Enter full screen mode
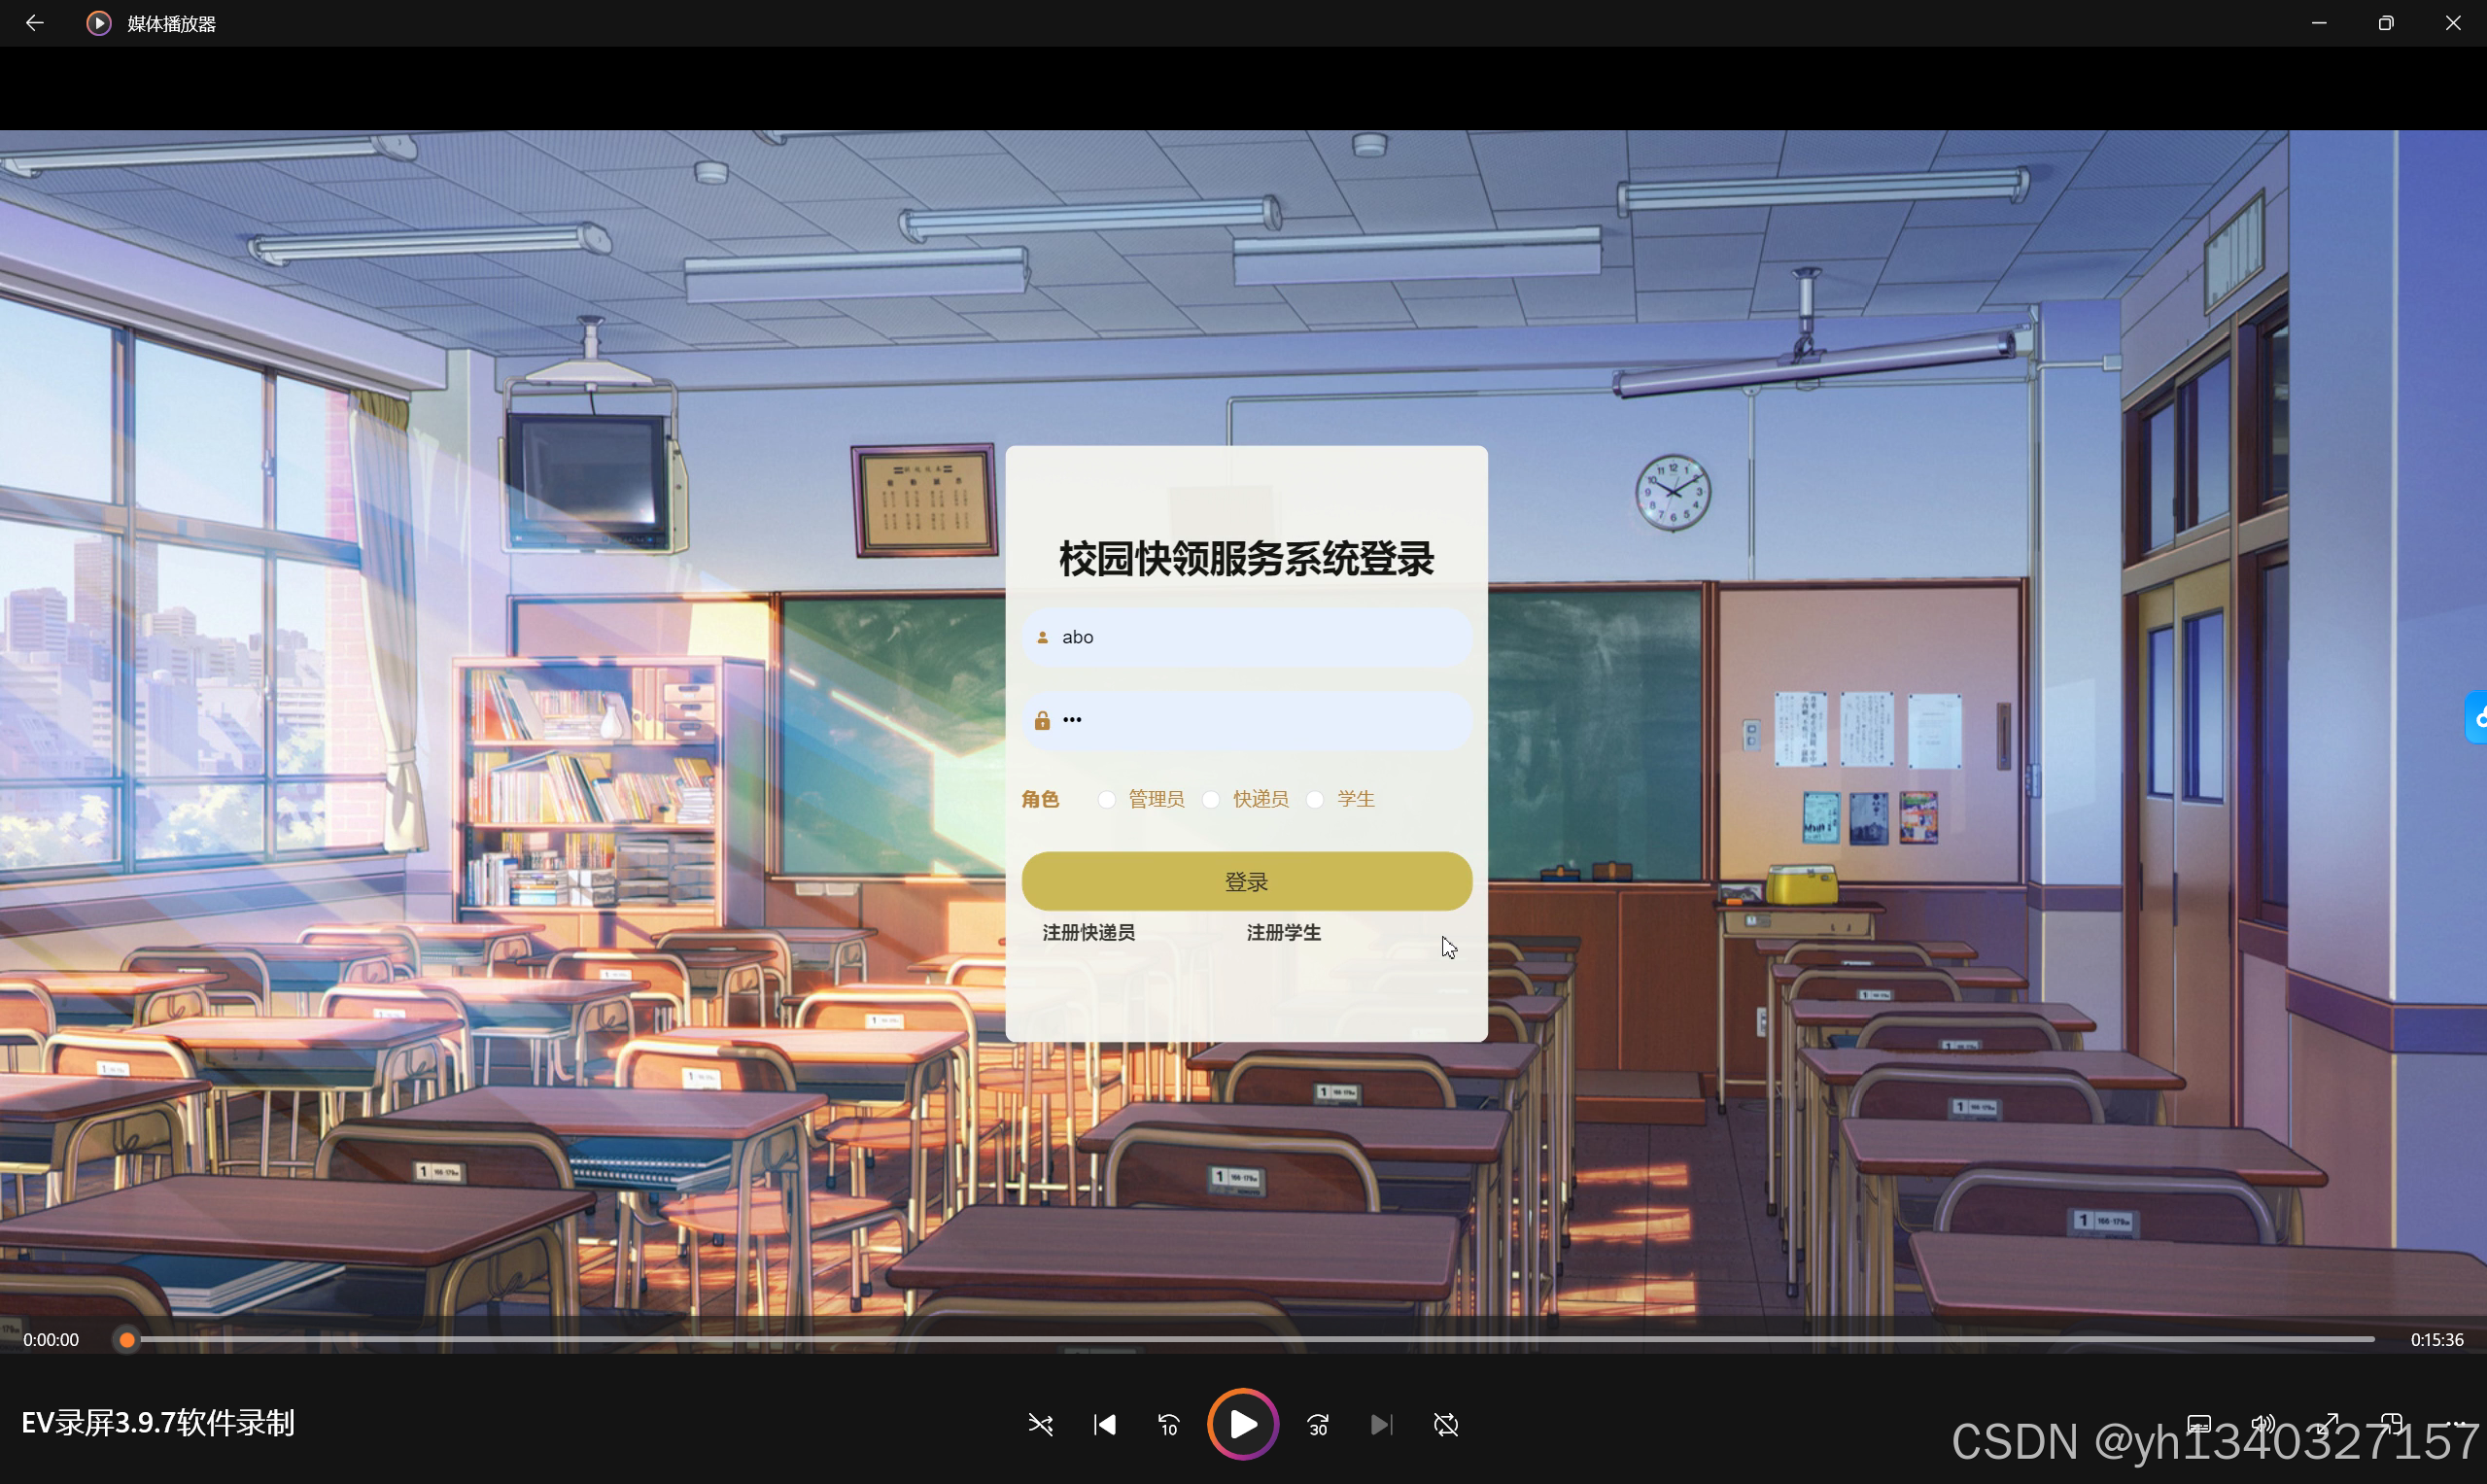 pyautogui.click(x=2328, y=1424)
